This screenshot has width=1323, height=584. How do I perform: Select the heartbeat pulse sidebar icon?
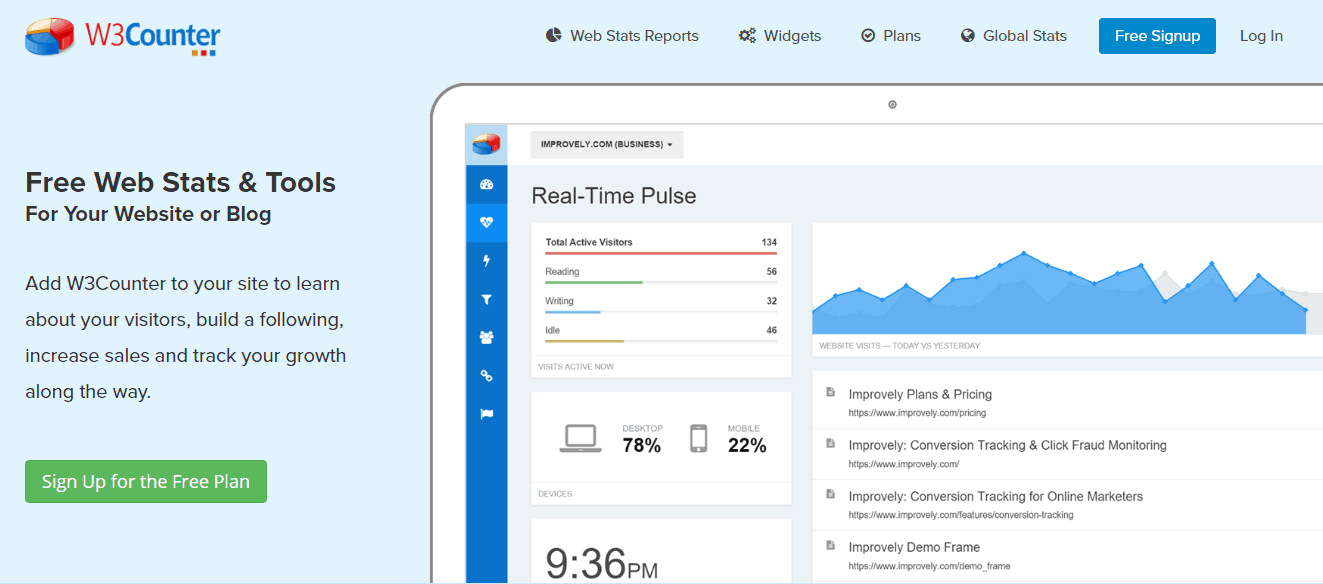click(487, 223)
